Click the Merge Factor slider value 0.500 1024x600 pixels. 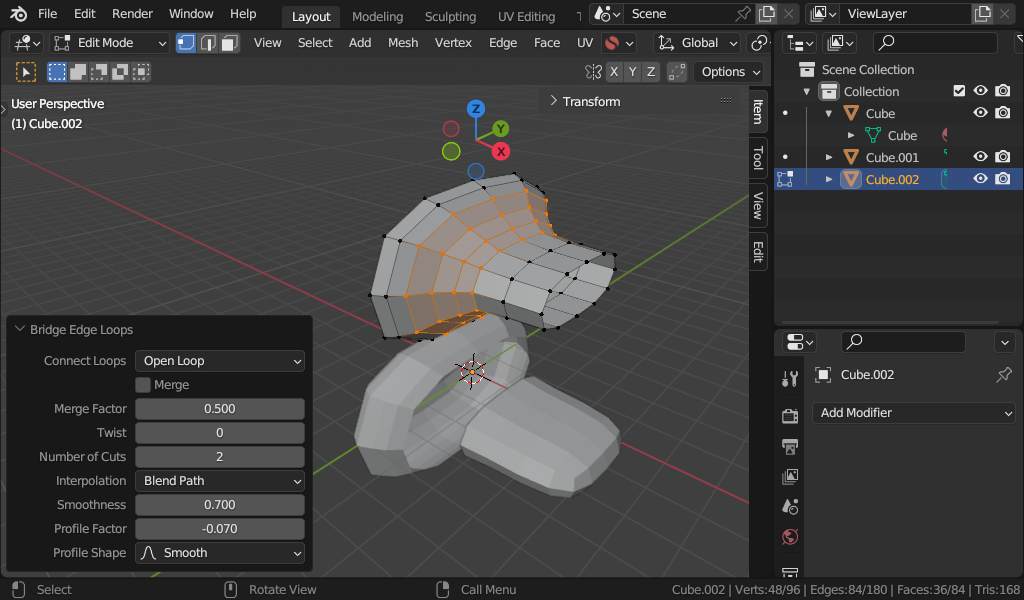[x=219, y=409]
